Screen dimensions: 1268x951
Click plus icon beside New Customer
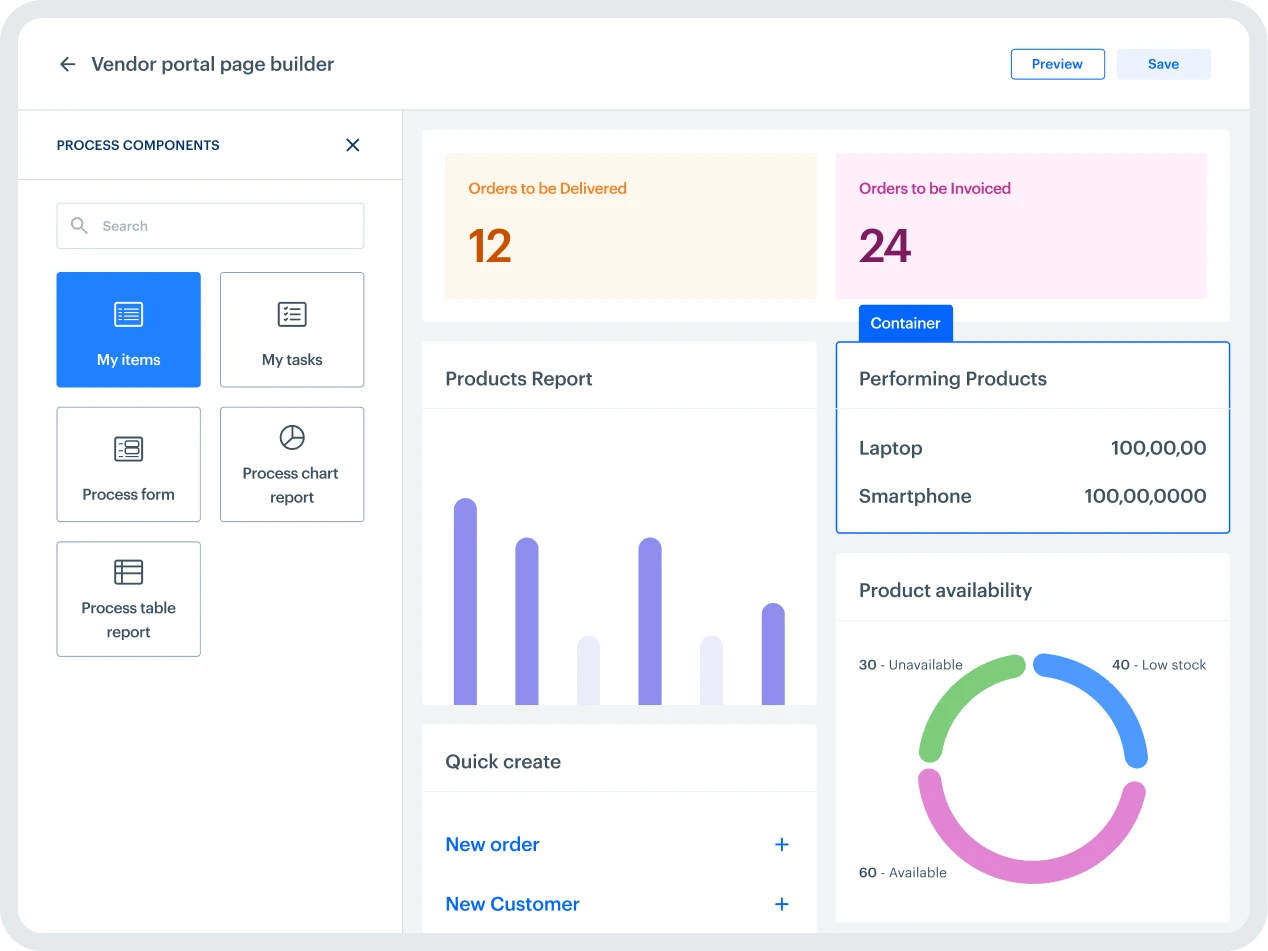pos(782,904)
